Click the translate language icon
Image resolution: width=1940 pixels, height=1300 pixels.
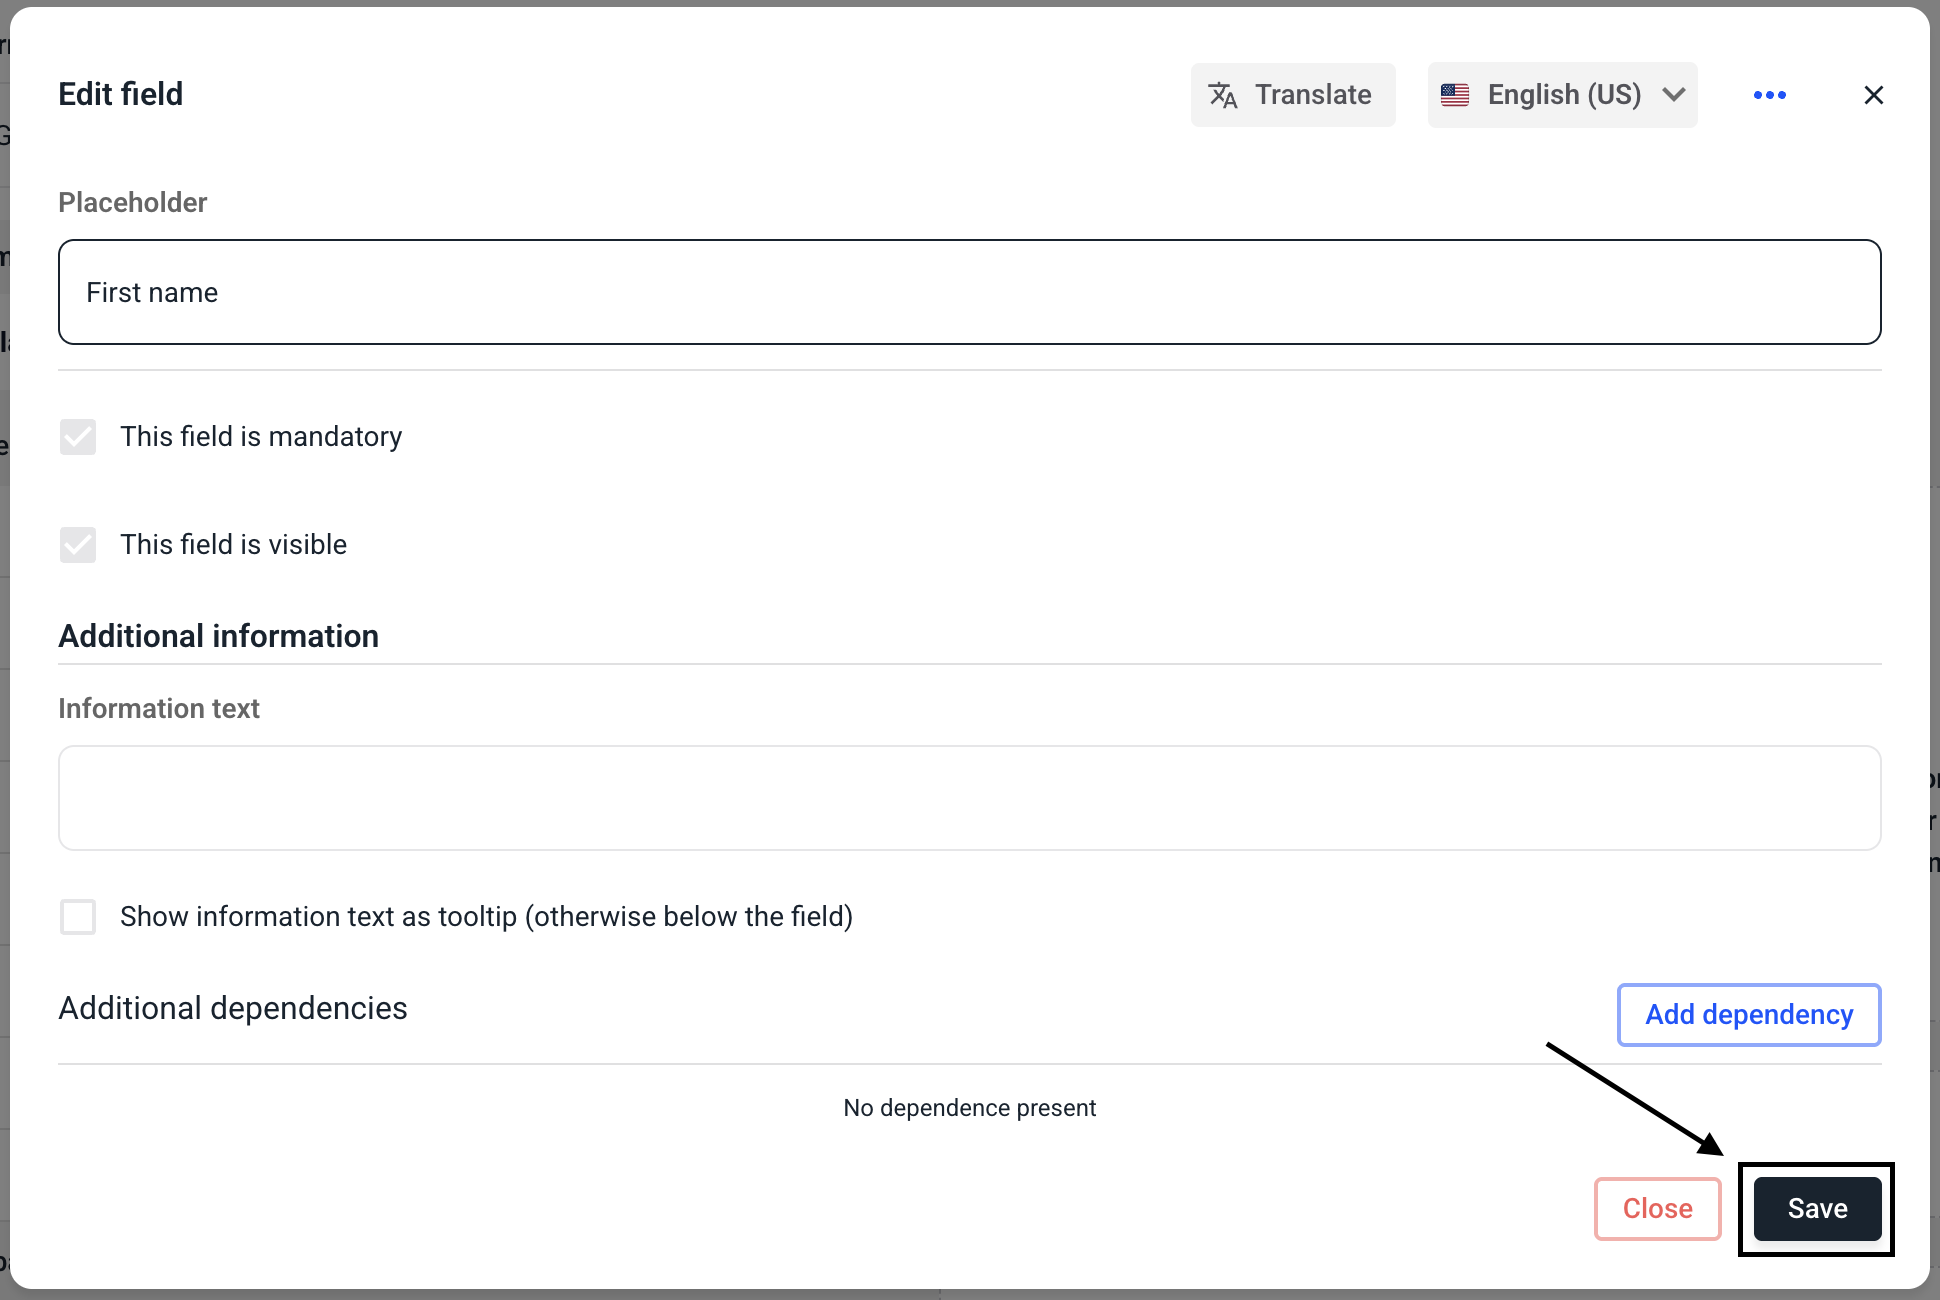point(1223,95)
